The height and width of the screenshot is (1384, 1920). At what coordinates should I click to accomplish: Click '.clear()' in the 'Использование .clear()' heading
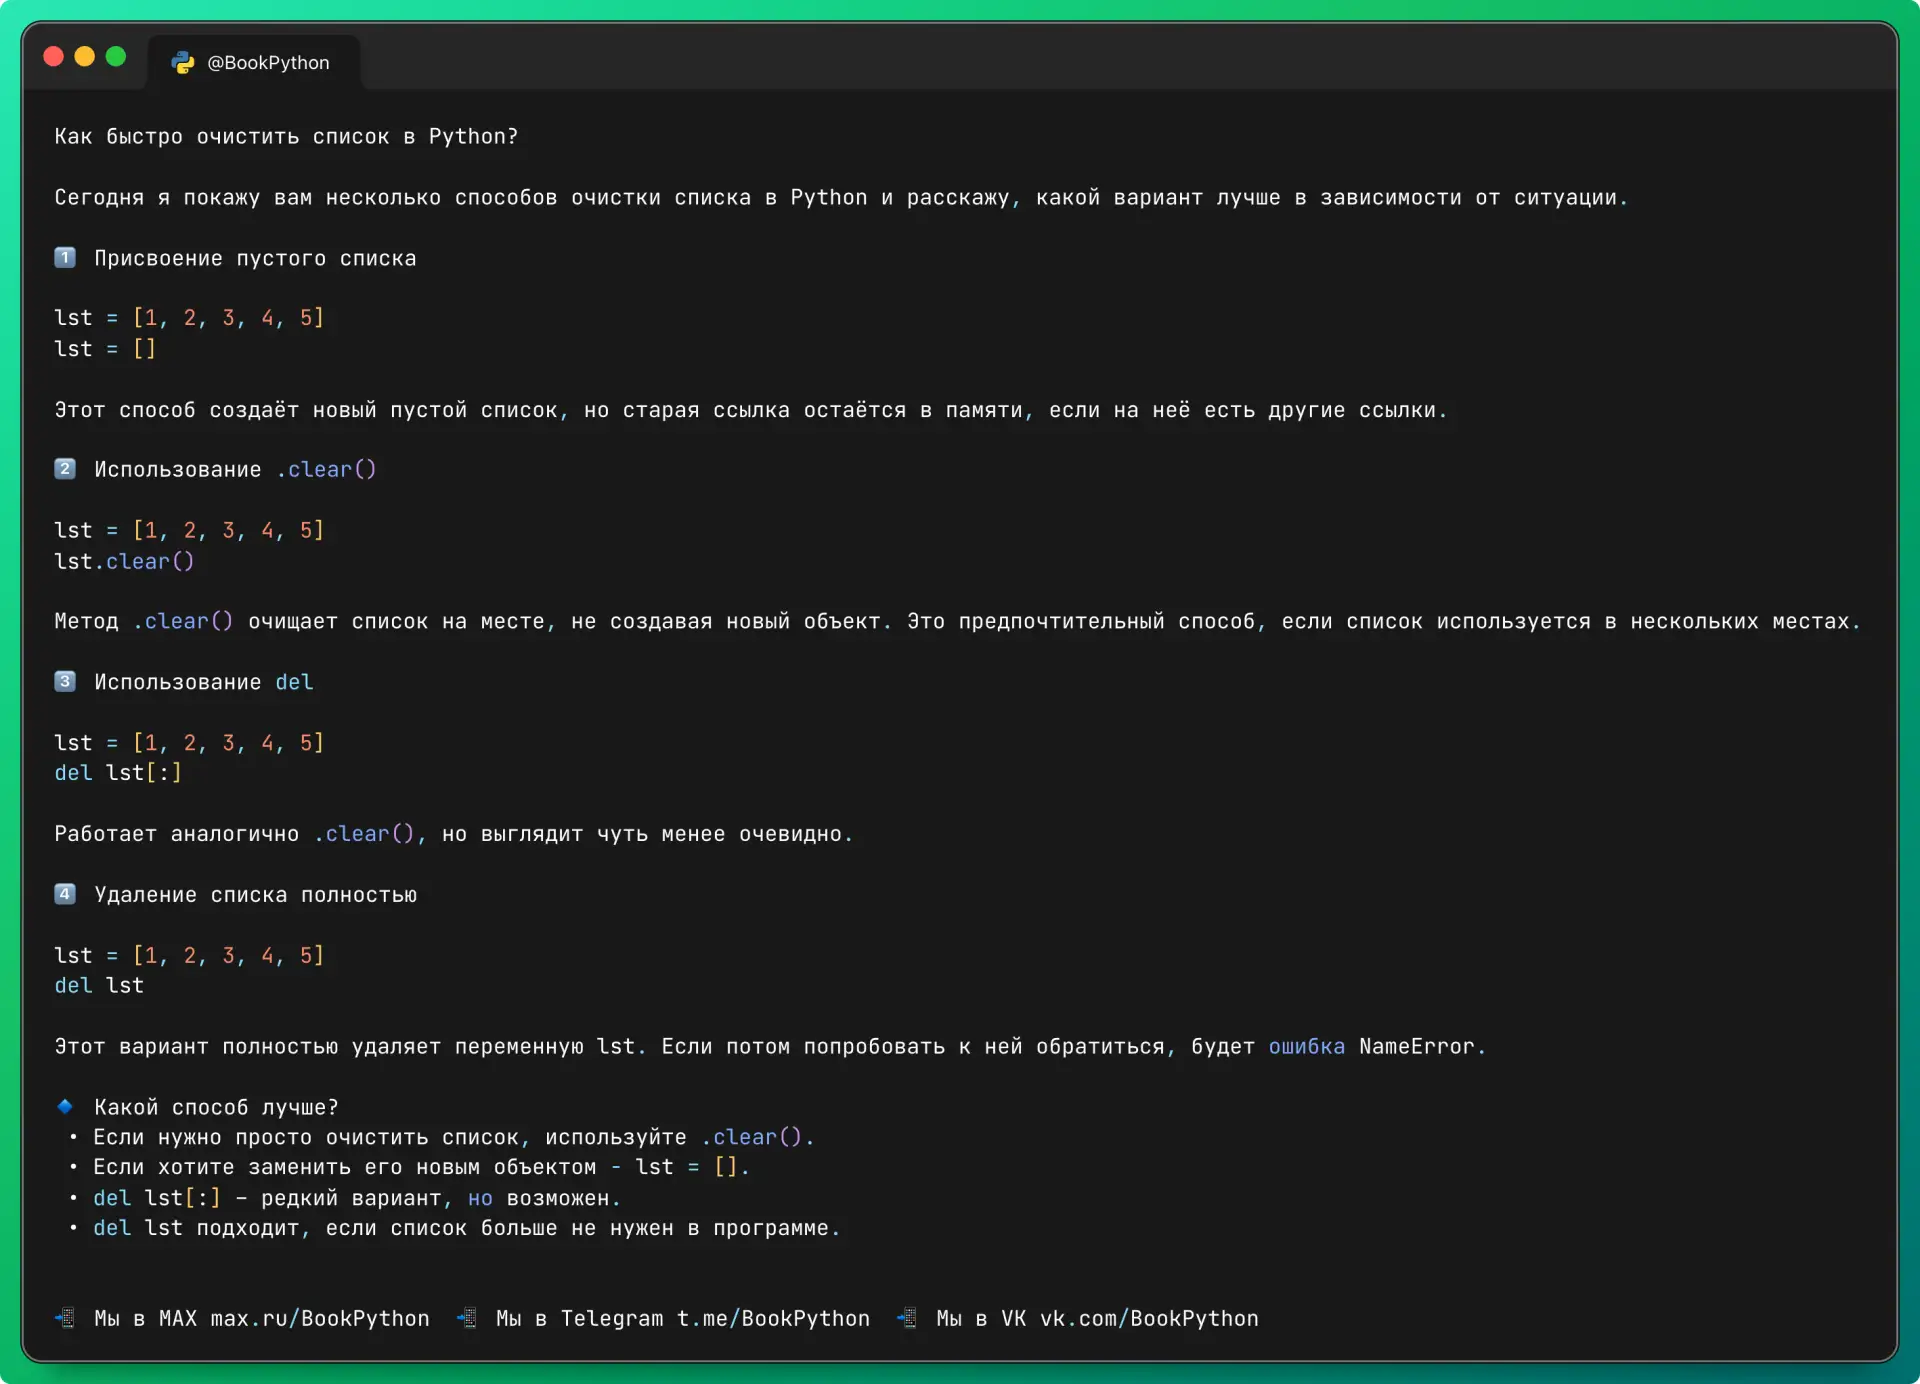coord(326,470)
